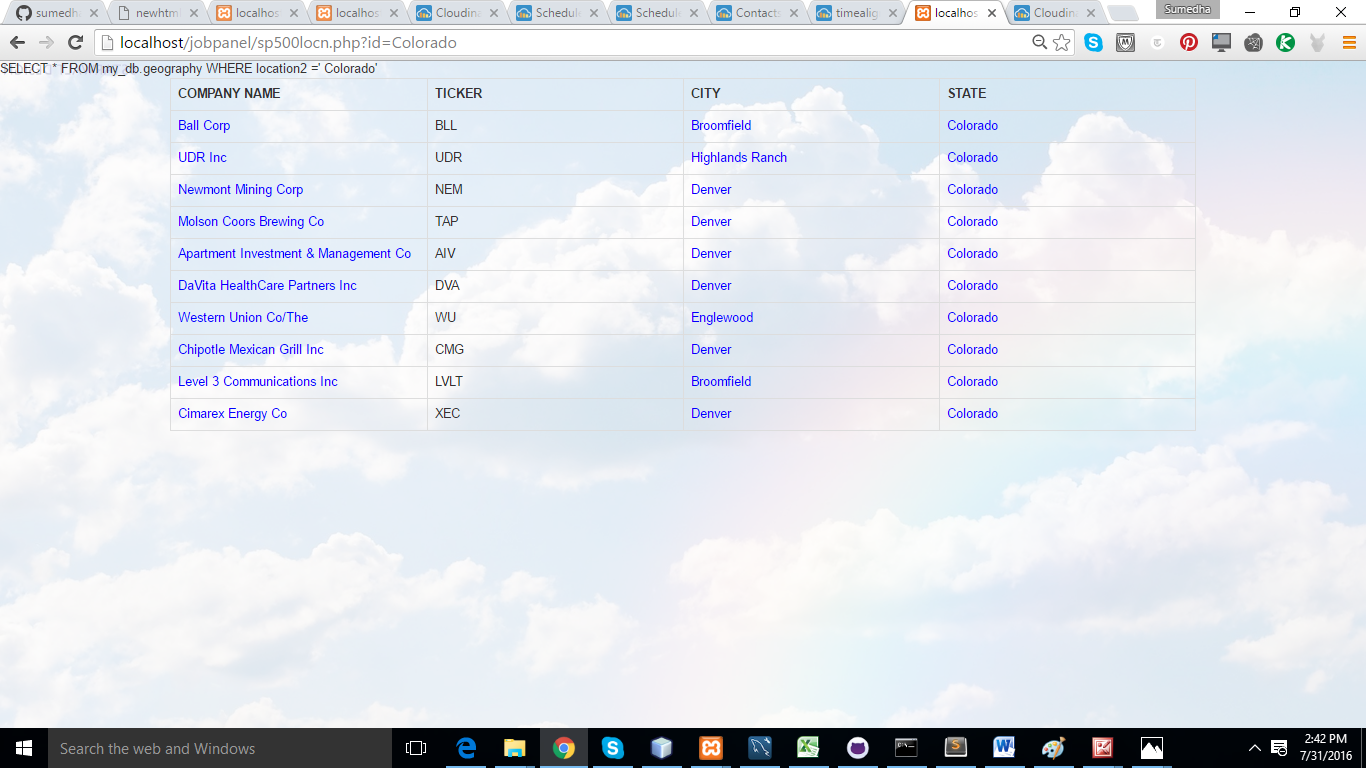Screen dimensions: 1366x768
Task: Click the browser forward arrow
Action: pos(46,43)
